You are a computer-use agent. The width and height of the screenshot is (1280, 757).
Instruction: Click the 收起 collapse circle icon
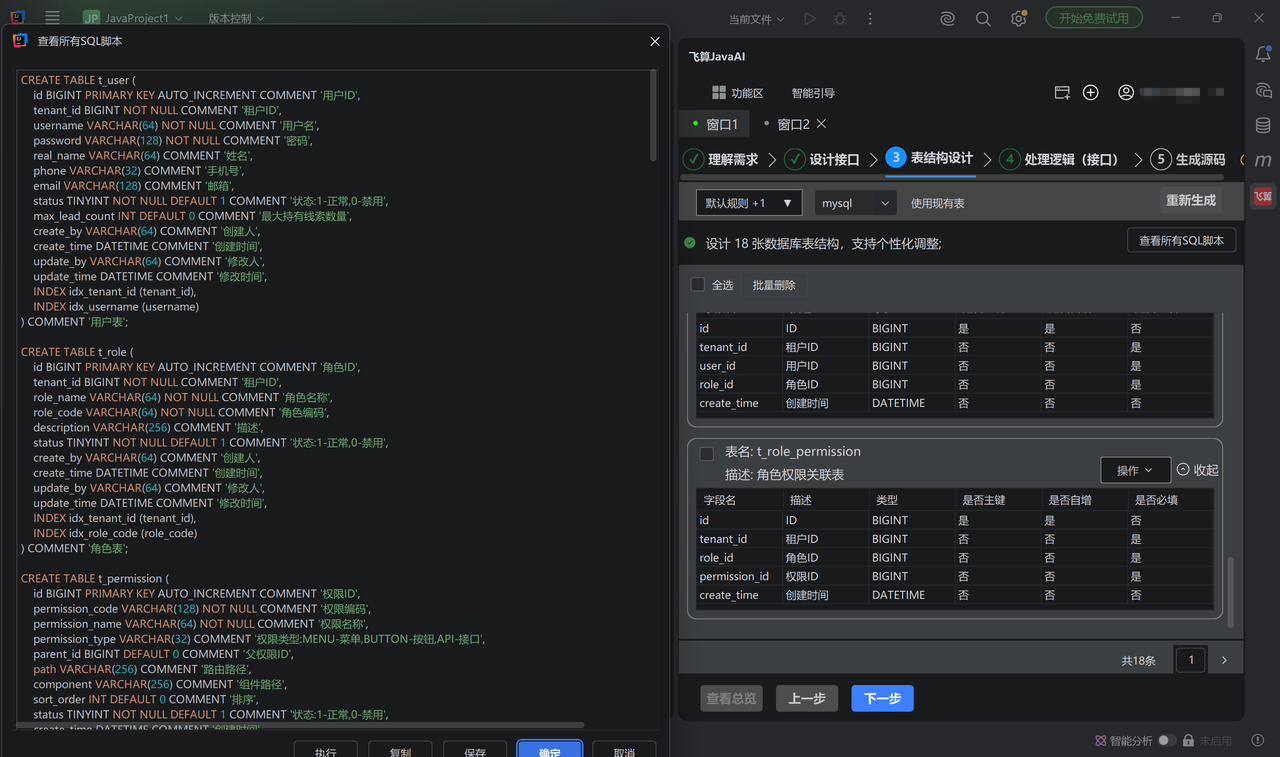[1183, 470]
